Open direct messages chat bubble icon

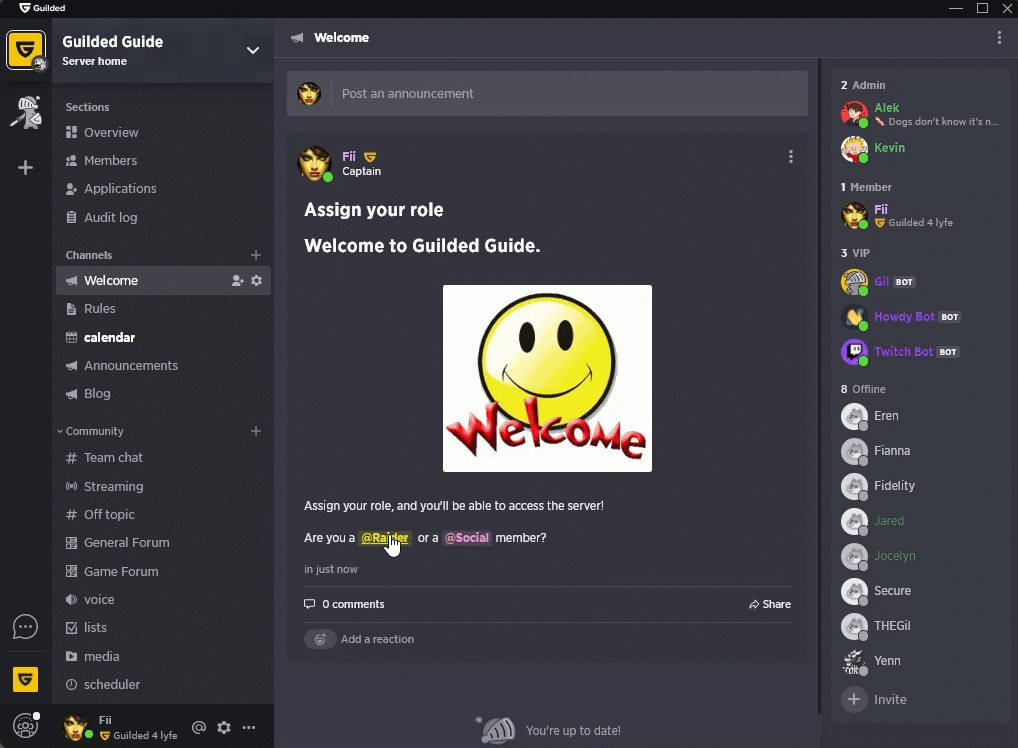[x=25, y=627]
